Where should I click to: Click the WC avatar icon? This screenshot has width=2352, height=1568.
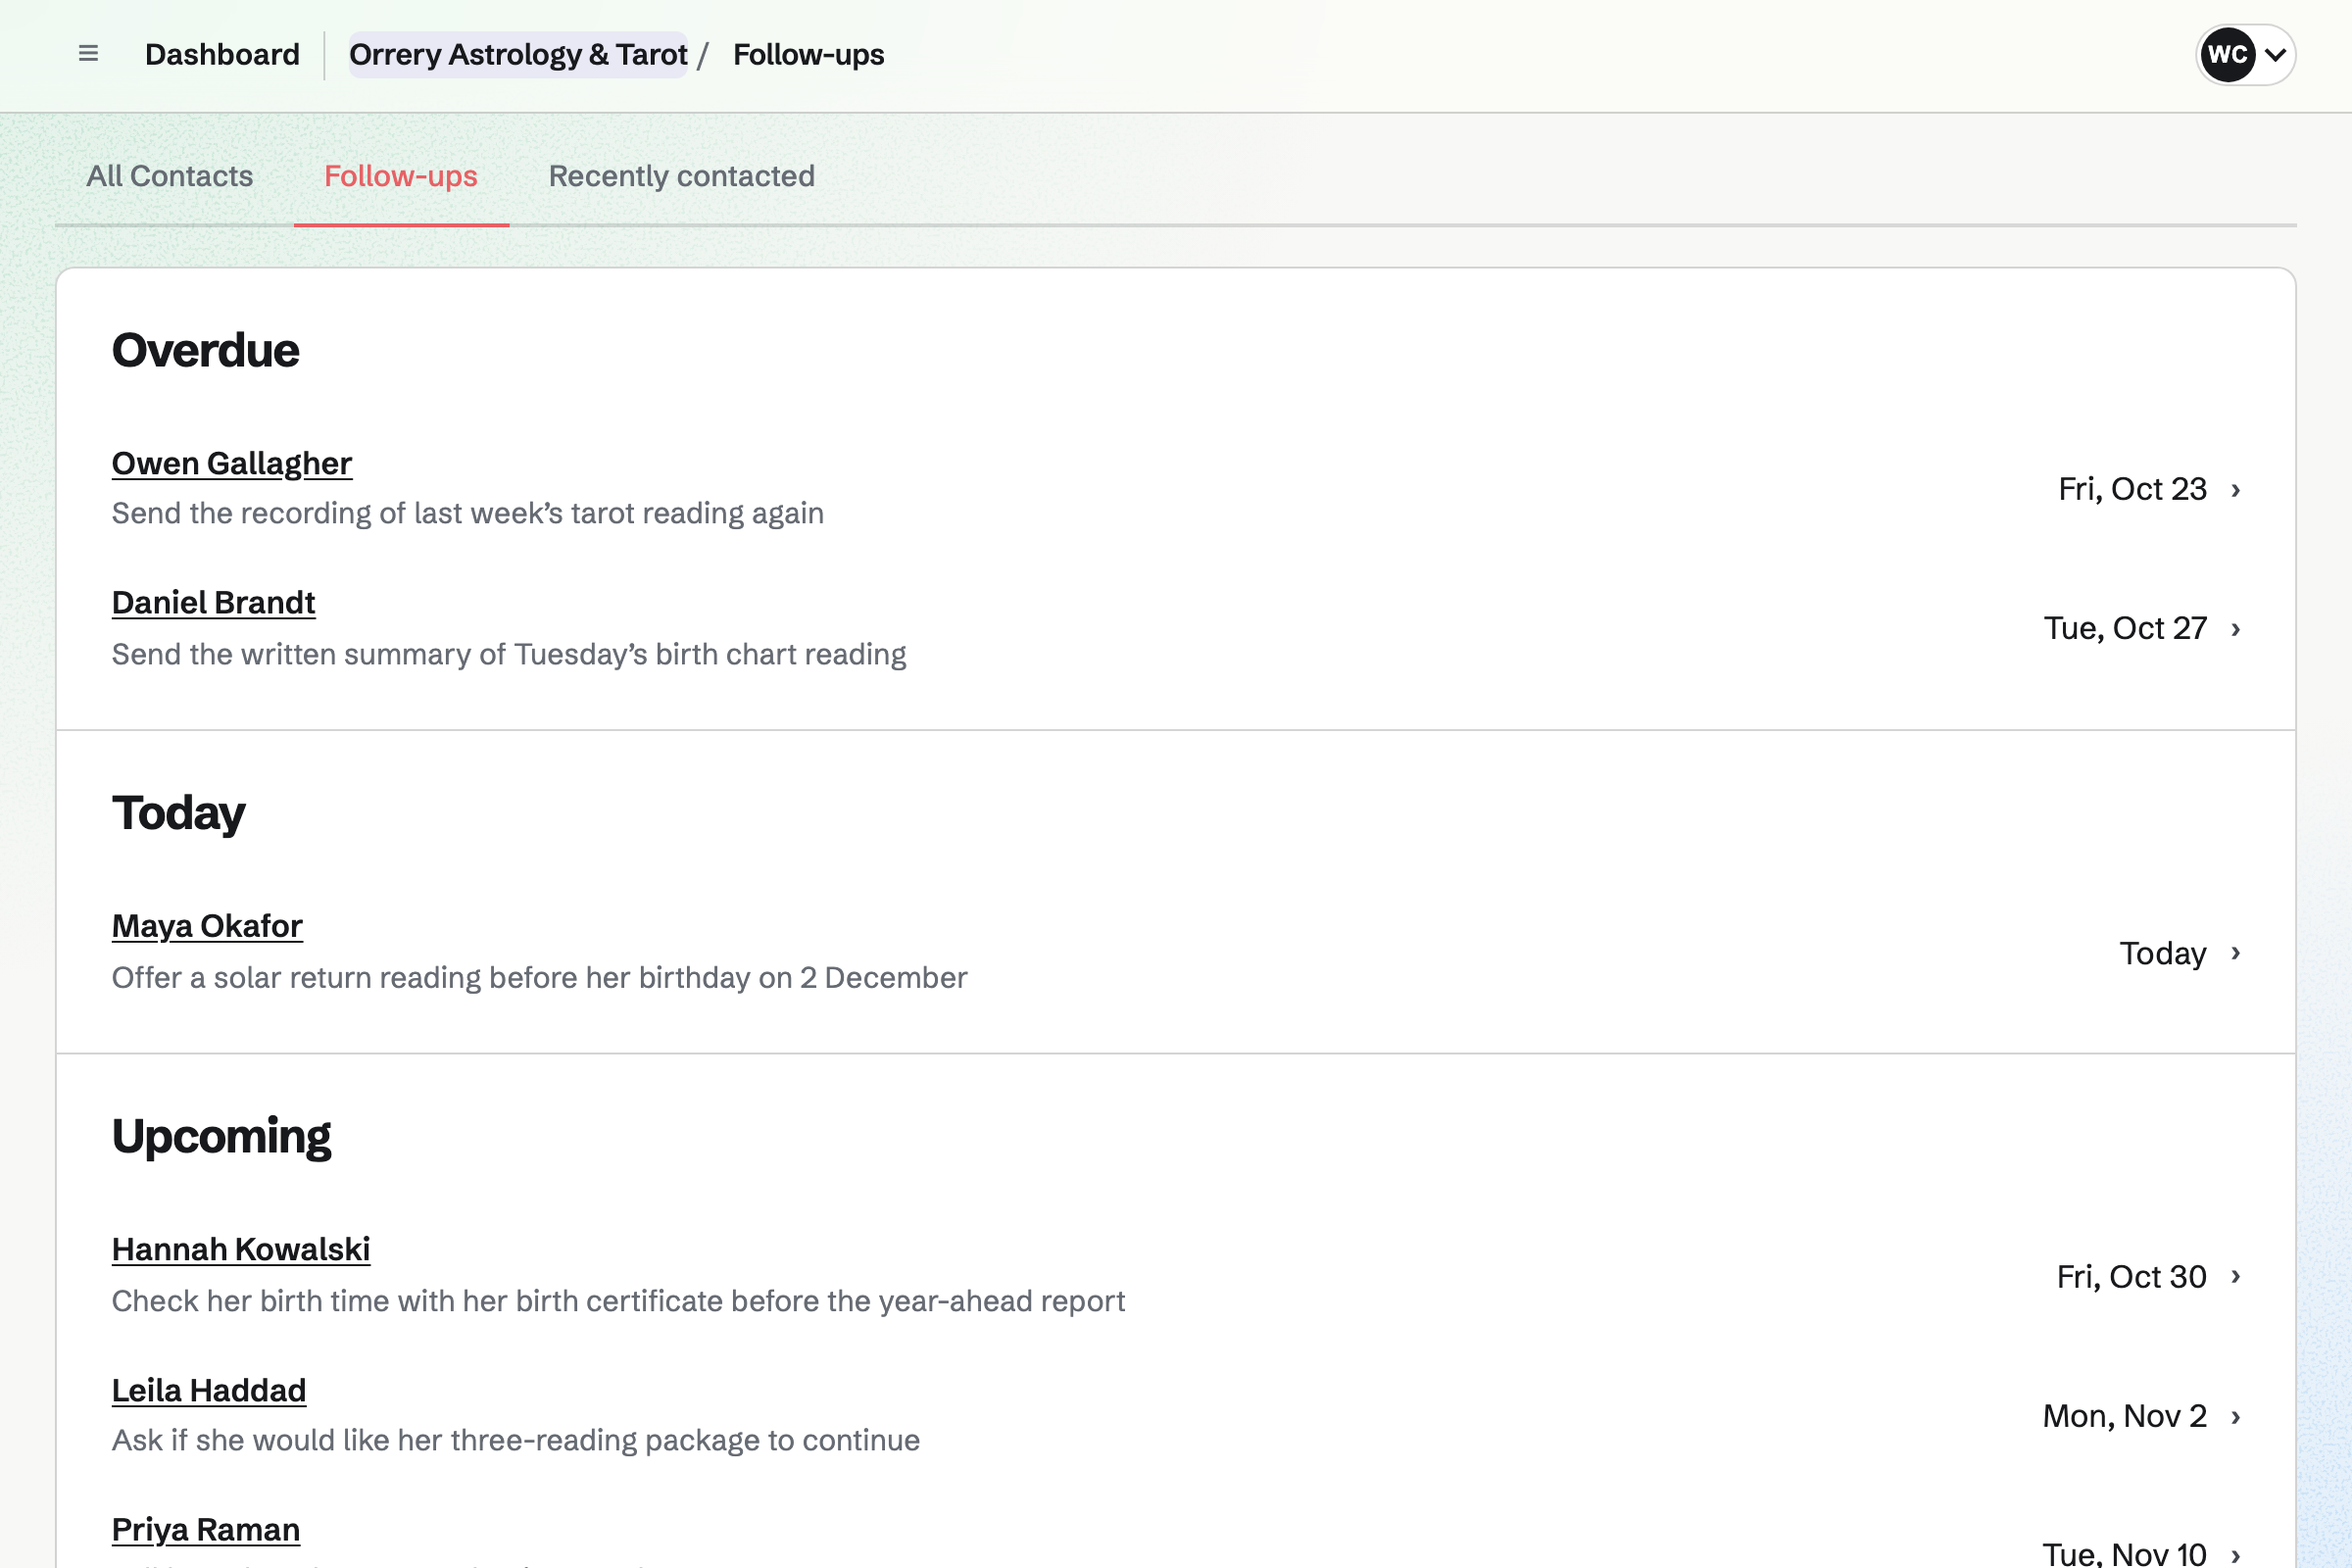tap(2227, 54)
